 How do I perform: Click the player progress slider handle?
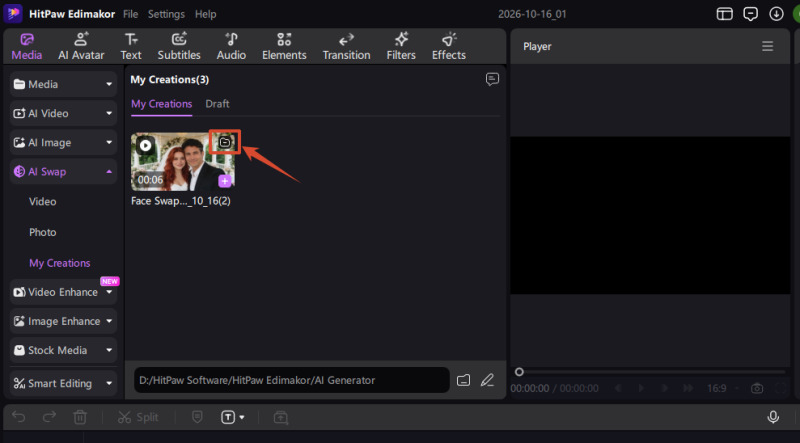coord(519,372)
